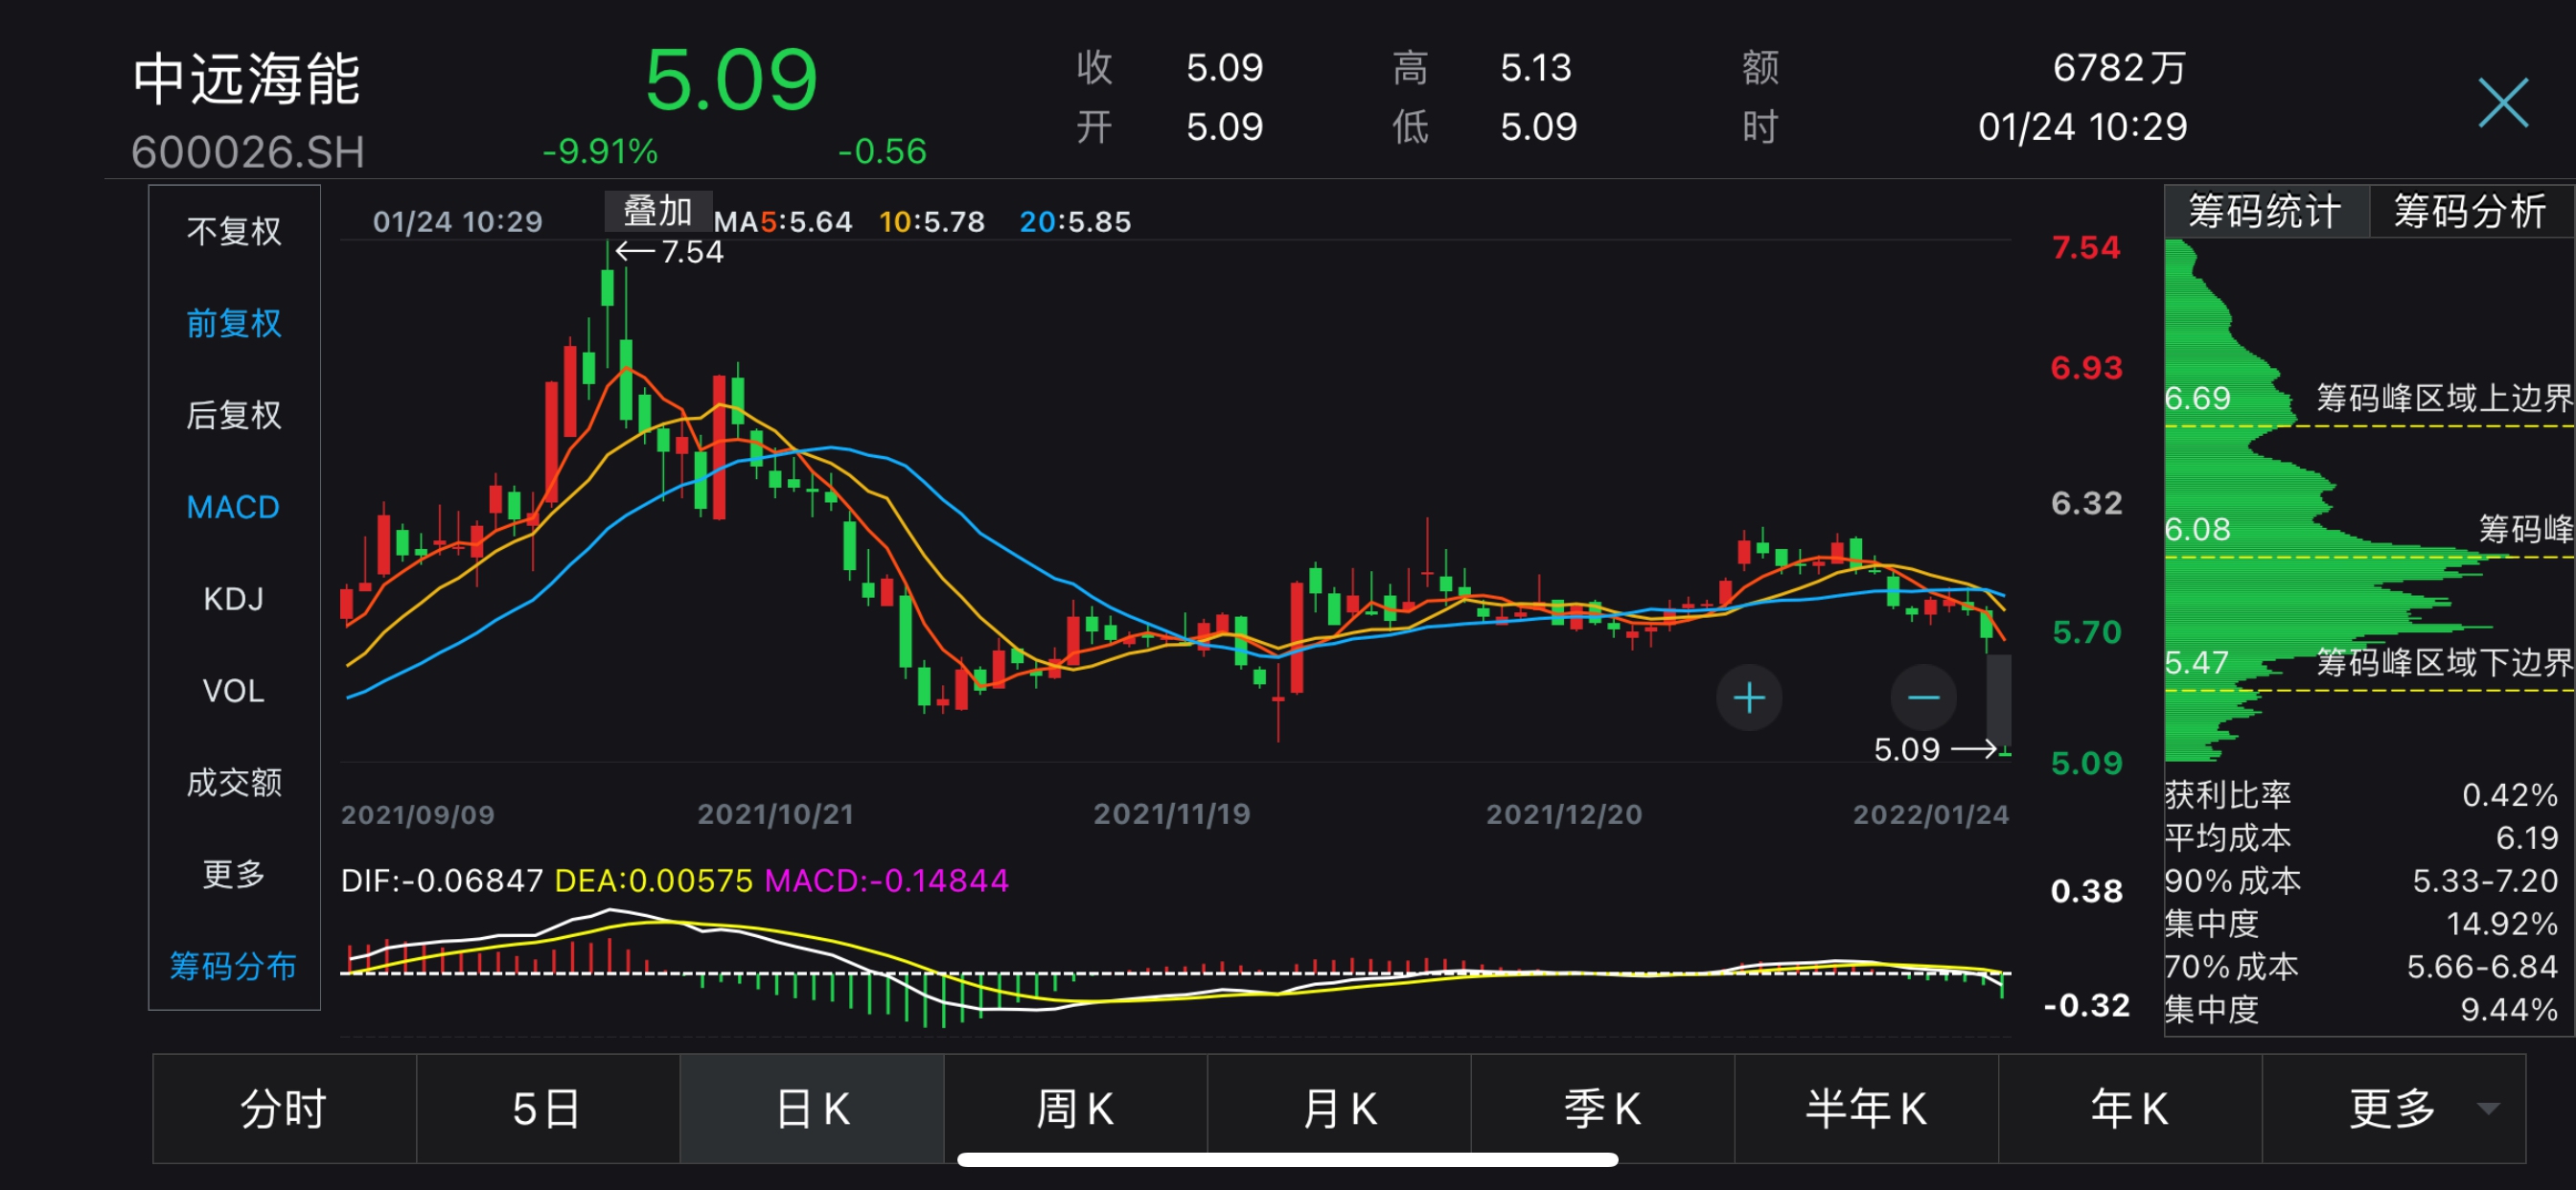Image resolution: width=2576 pixels, height=1190 pixels.
Task: Select 周K weekly candlestick tab
Action: pyautogui.click(x=1075, y=1108)
